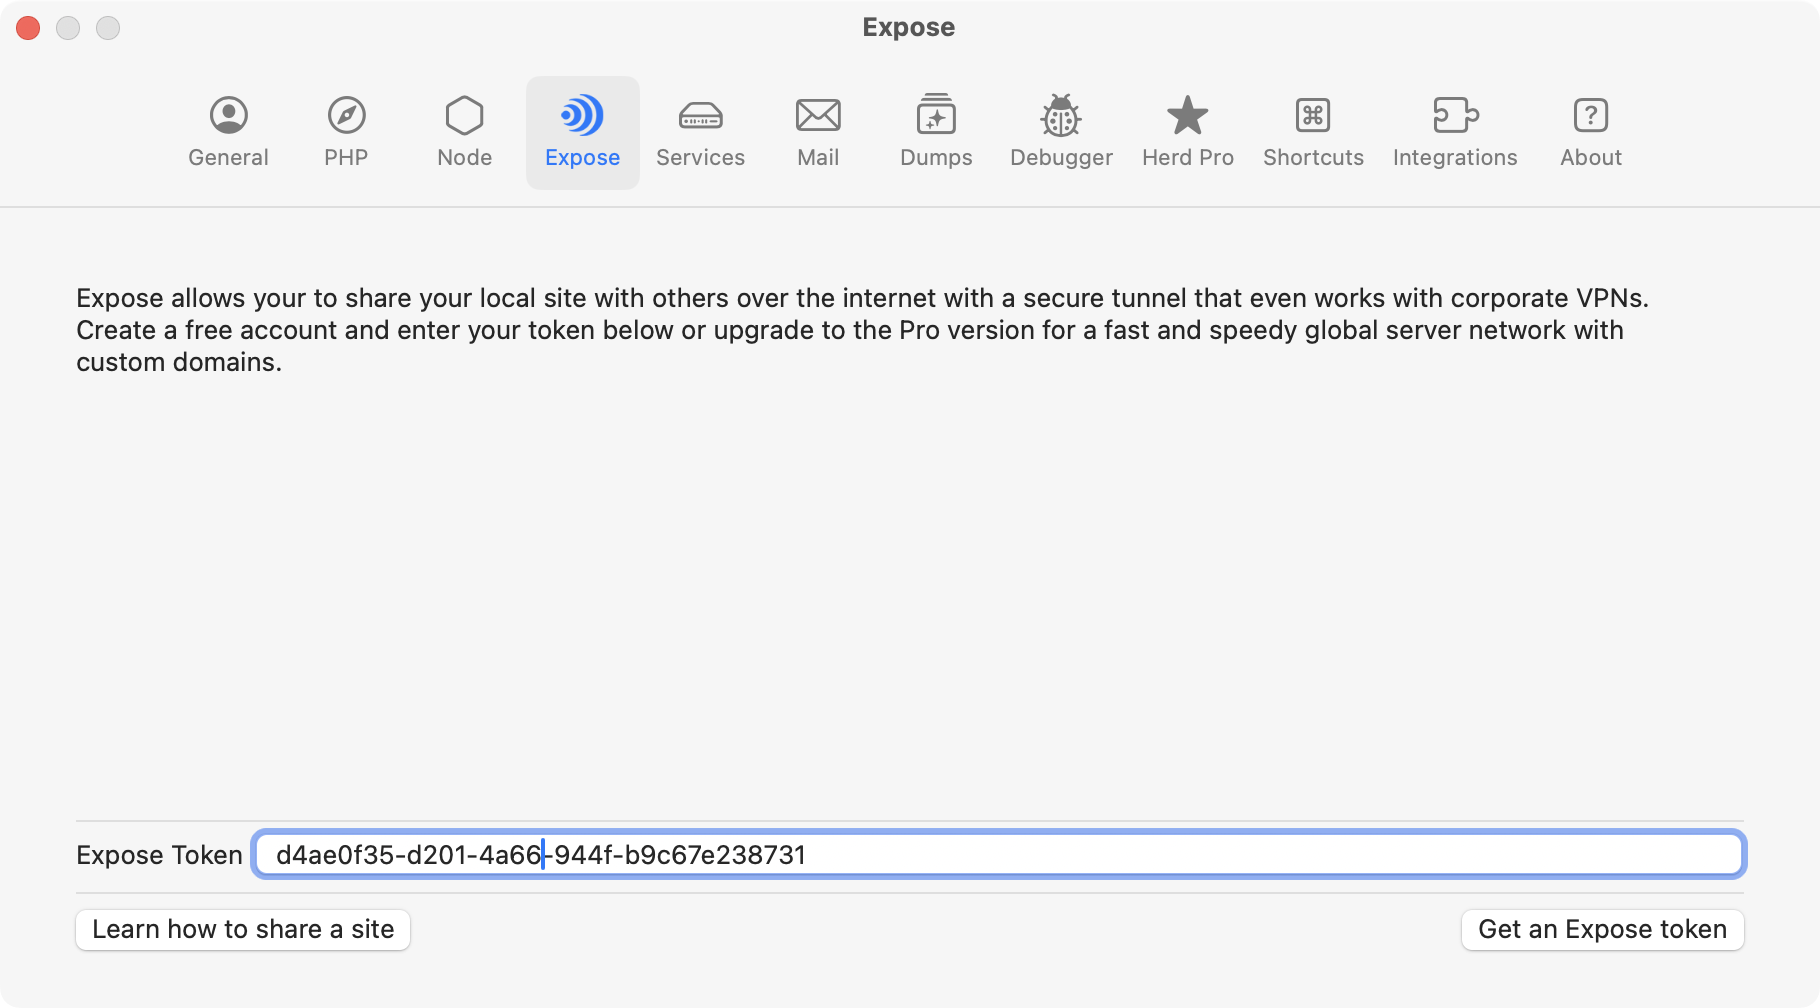Click the grayed fullscreen traffic light button
This screenshot has height=1008, width=1820.
click(108, 28)
